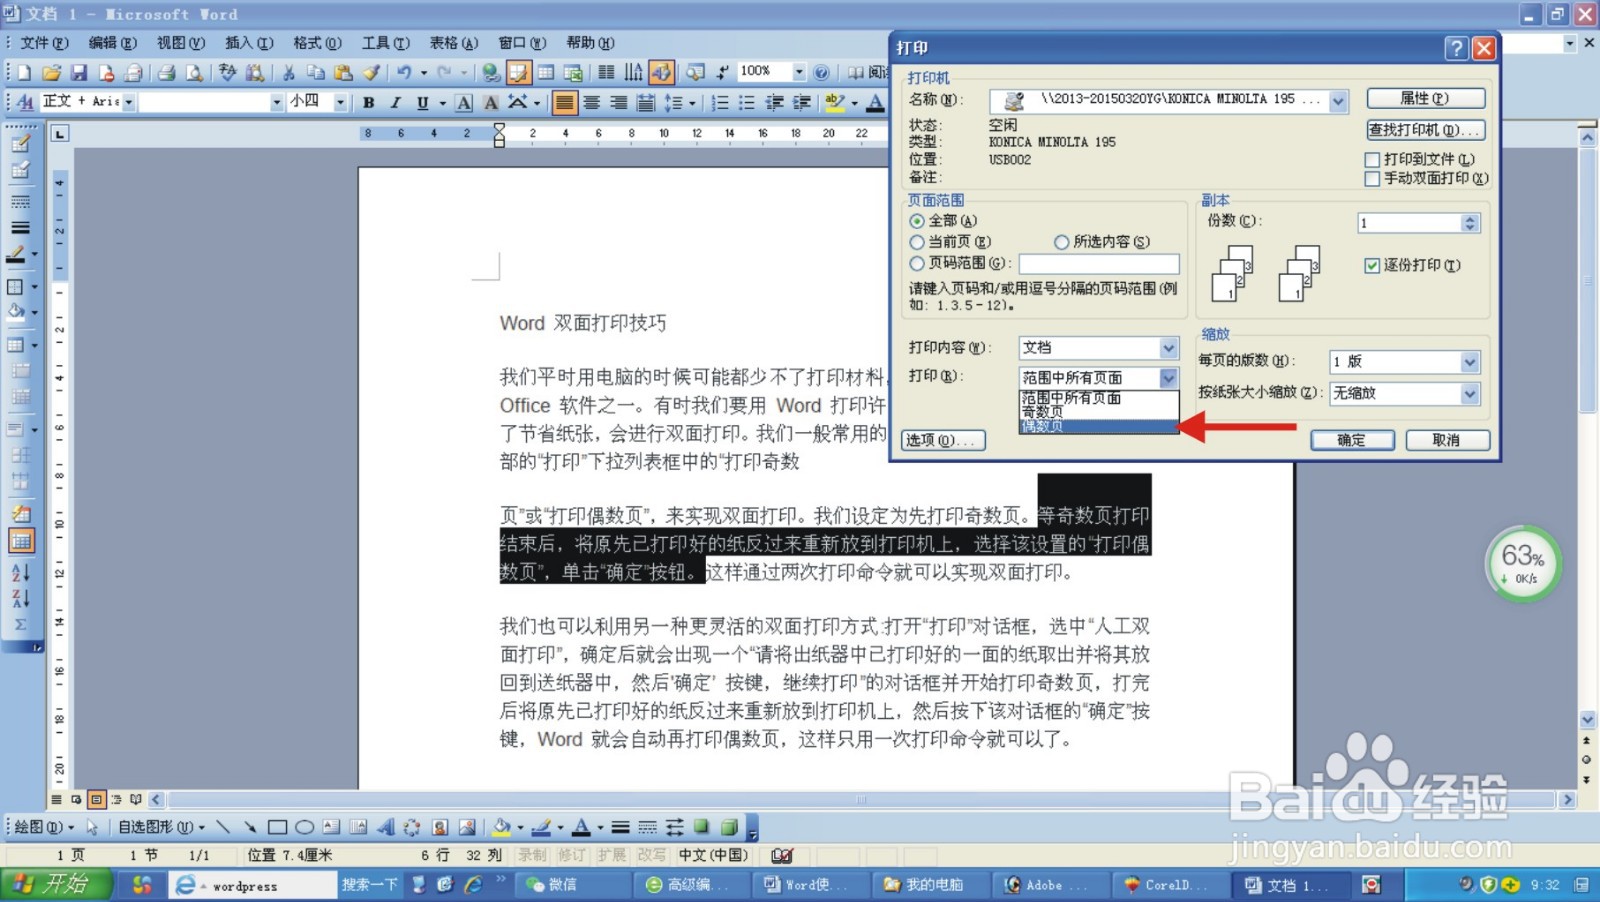Open the style dropdown arrow
This screenshot has width=1600, height=902.
point(128,102)
